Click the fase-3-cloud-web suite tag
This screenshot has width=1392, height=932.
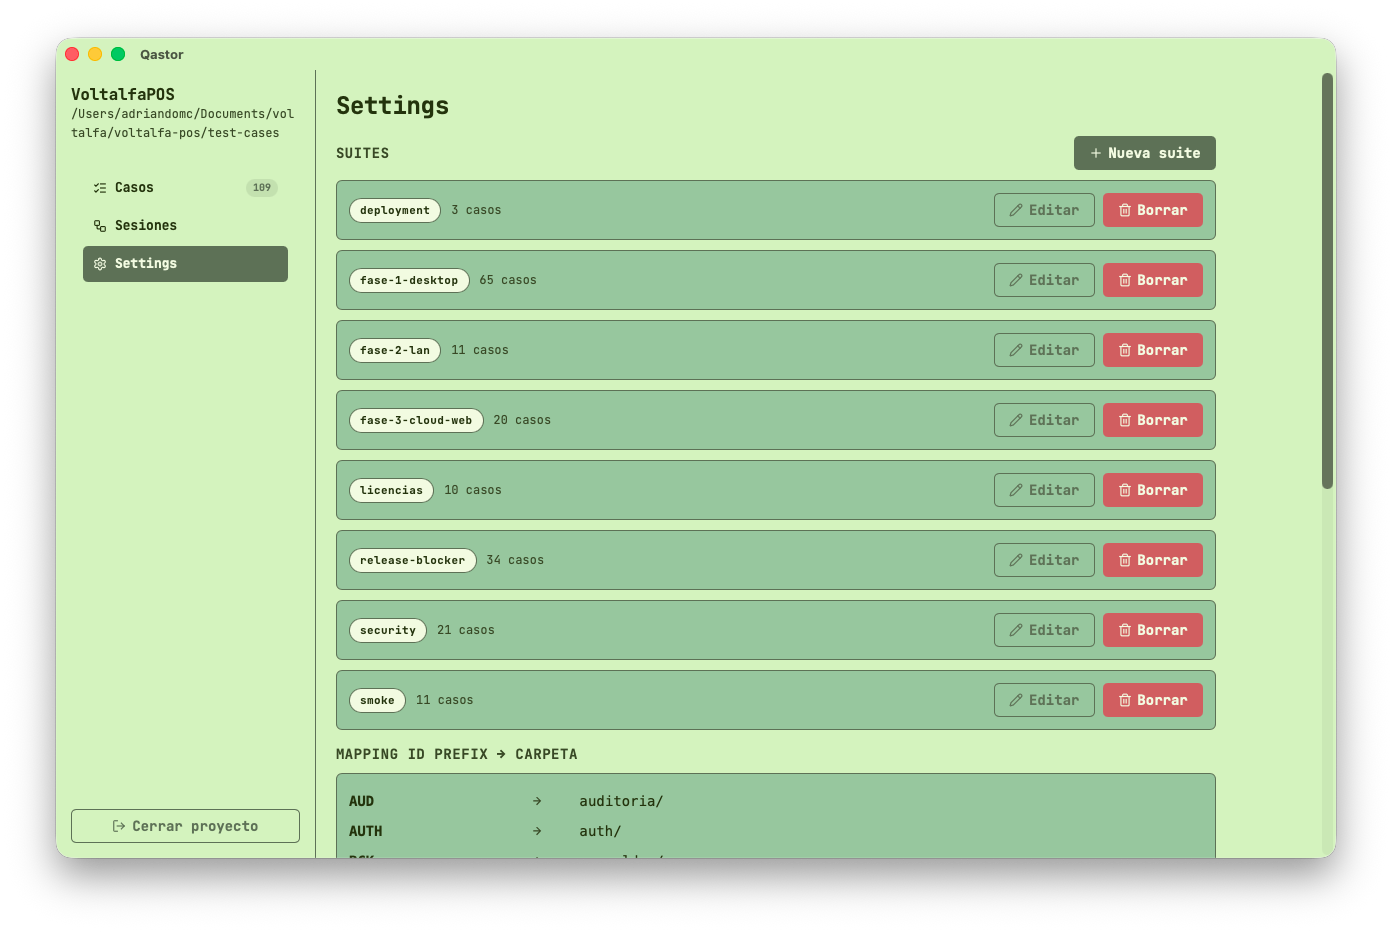click(x=416, y=420)
